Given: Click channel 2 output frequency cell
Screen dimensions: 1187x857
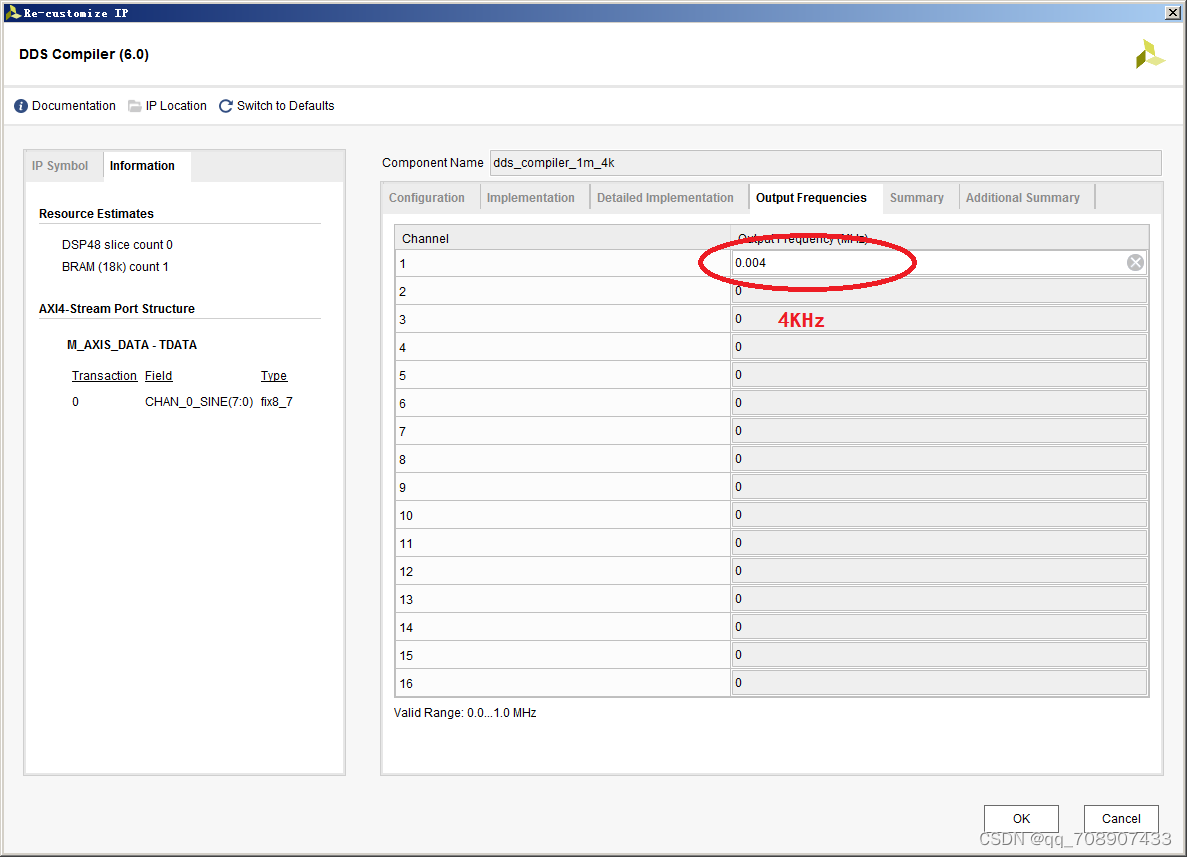Looking at the screenshot, I should [x=939, y=291].
